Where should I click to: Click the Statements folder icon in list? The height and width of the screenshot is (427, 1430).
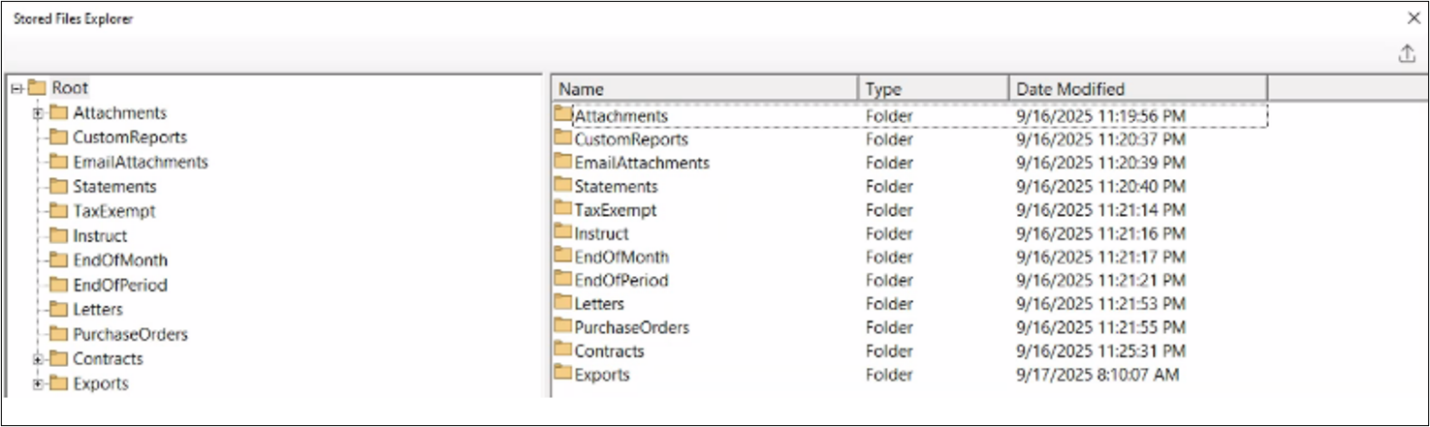[x=563, y=186]
